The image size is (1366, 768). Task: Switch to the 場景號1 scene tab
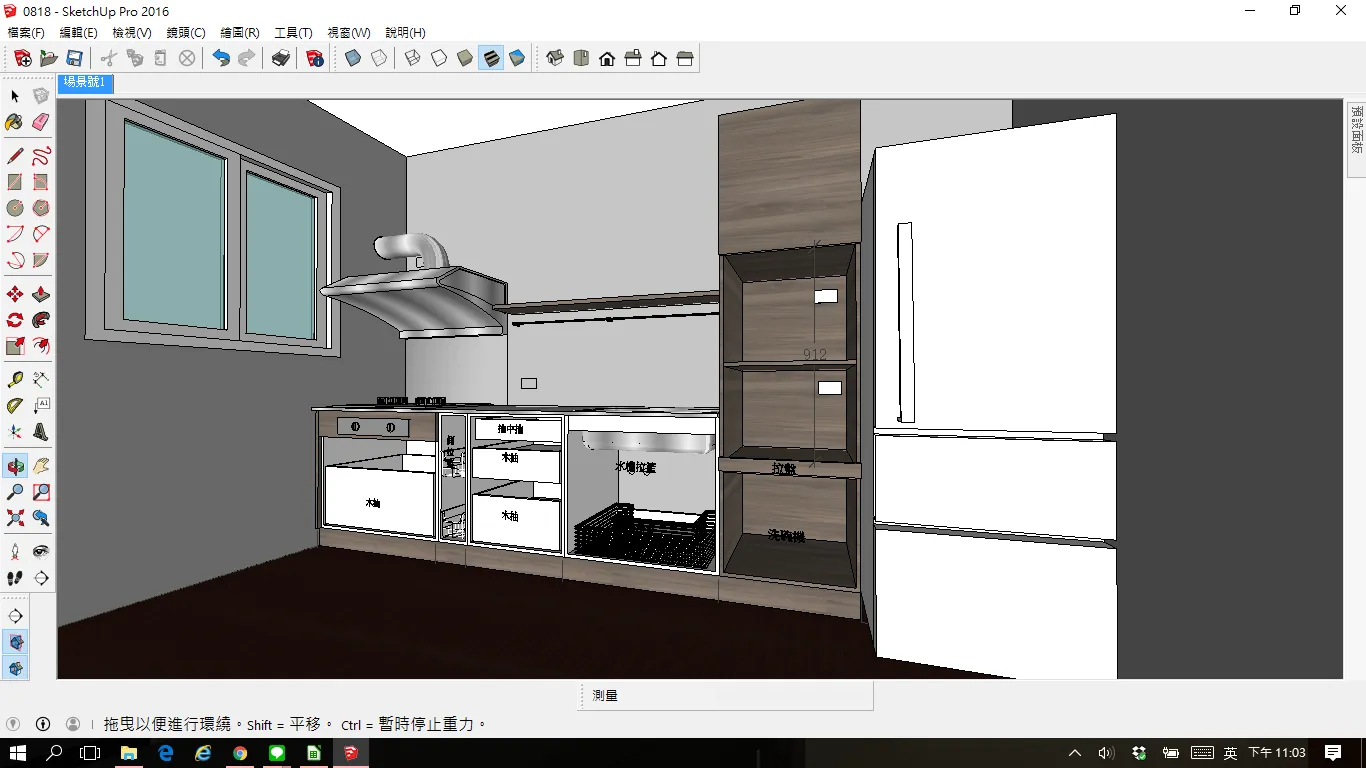pyautogui.click(x=85, y=83)
